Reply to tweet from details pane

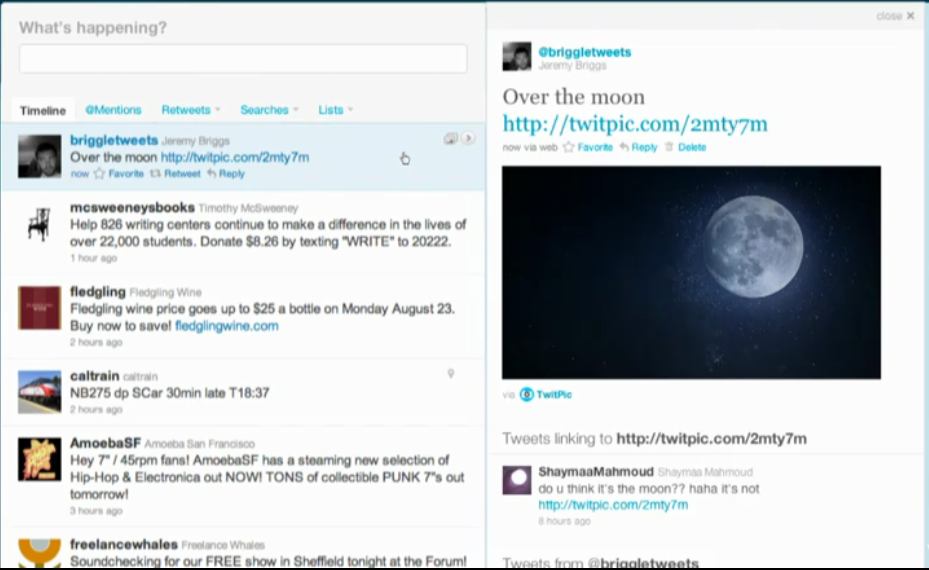638,147
